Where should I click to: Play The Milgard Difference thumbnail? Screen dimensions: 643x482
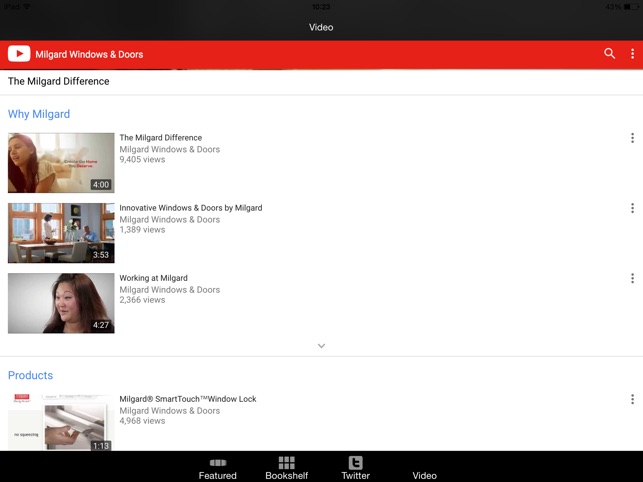click(61, 163)
